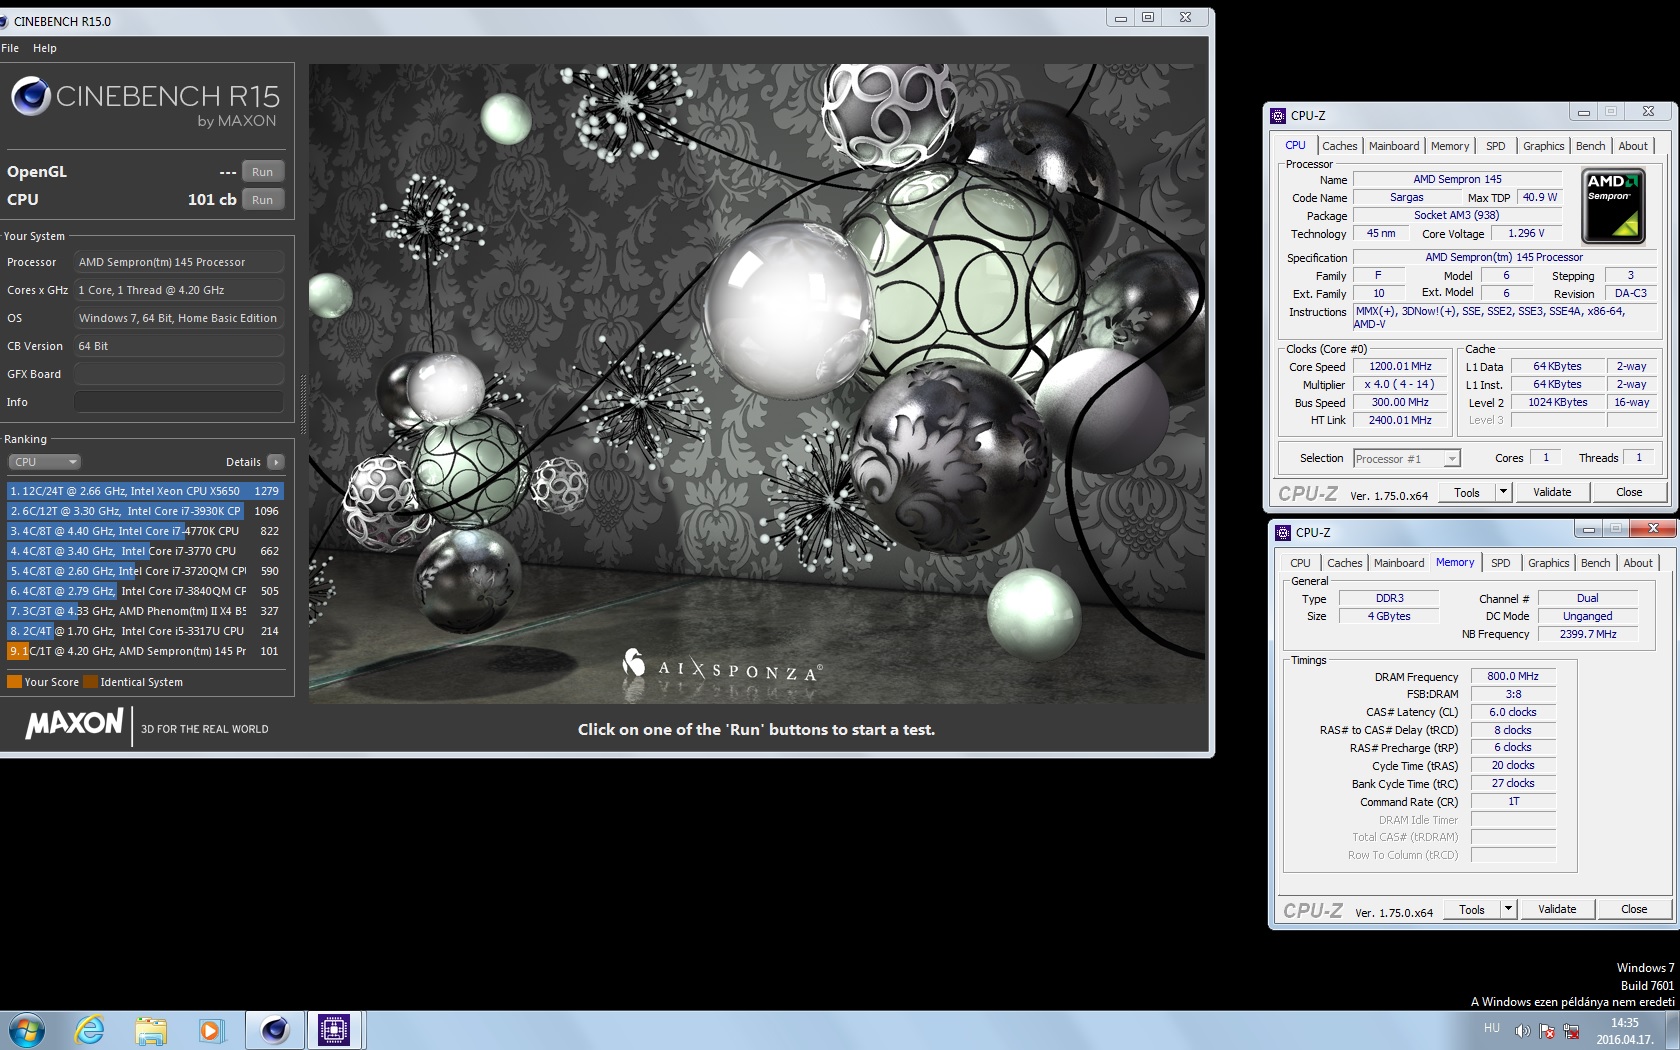This screenshot has width=1680, height=1050.
Task: Open SPD tab in lower CPU-Z
Action: [1500, 563]
